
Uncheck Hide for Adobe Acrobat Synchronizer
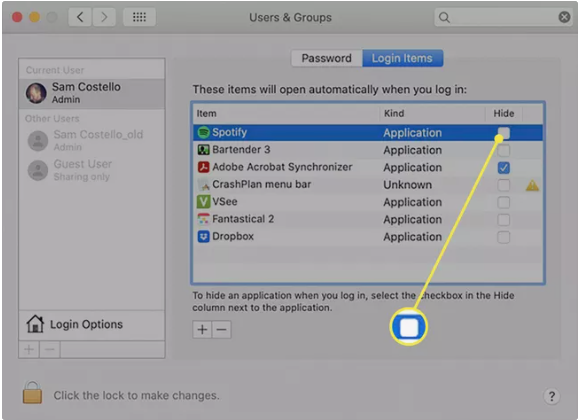click(504, 168)
